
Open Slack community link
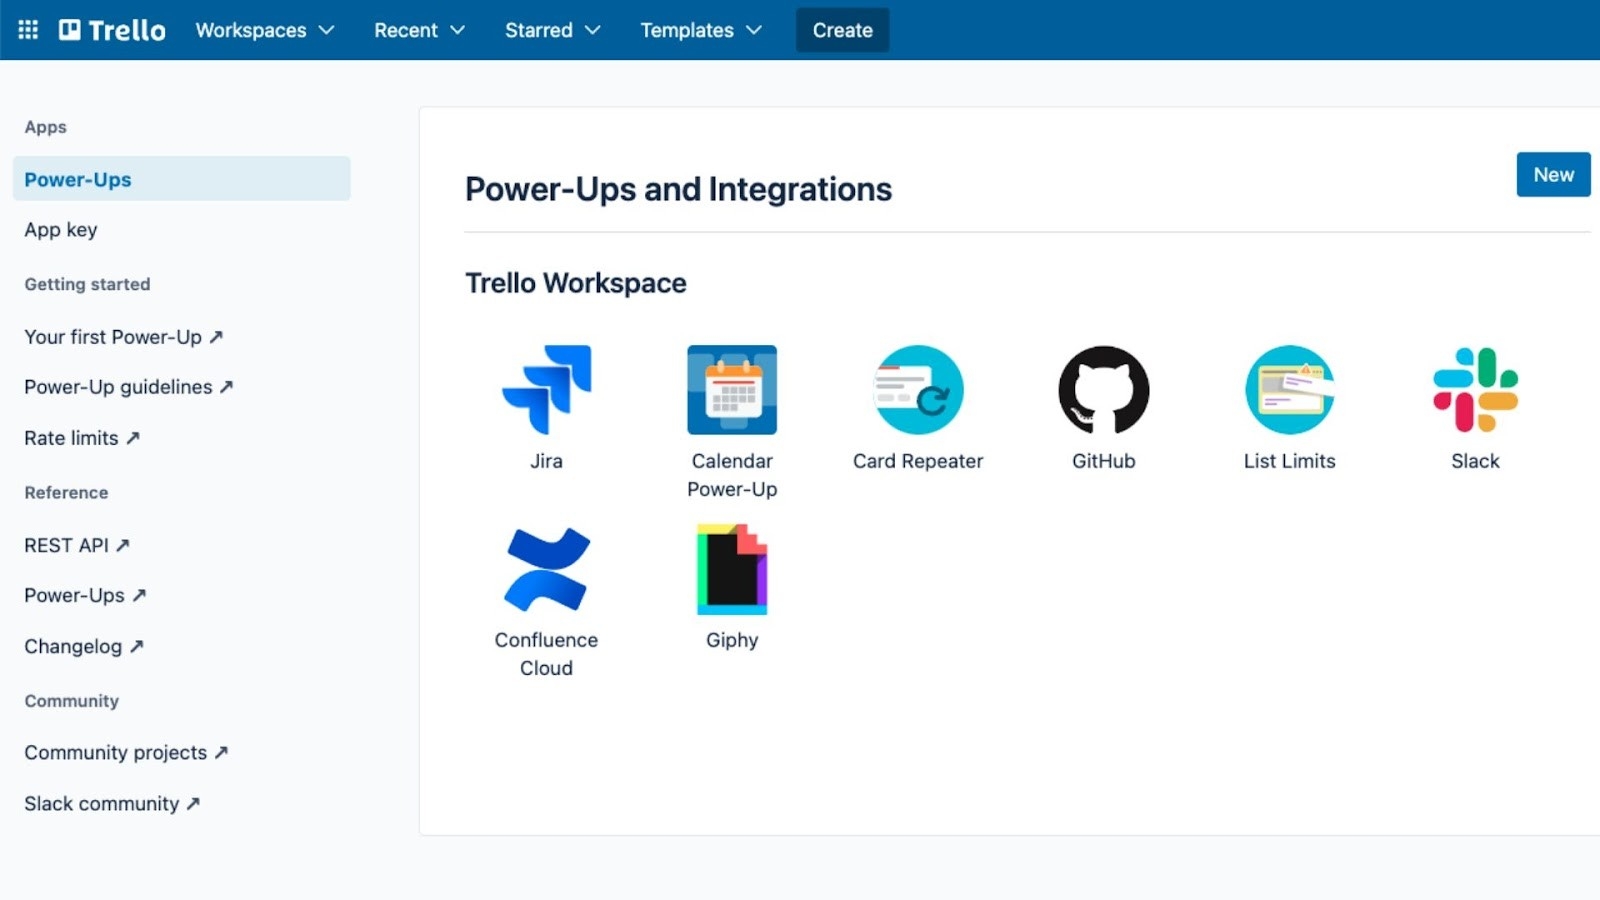pos(112,804)
